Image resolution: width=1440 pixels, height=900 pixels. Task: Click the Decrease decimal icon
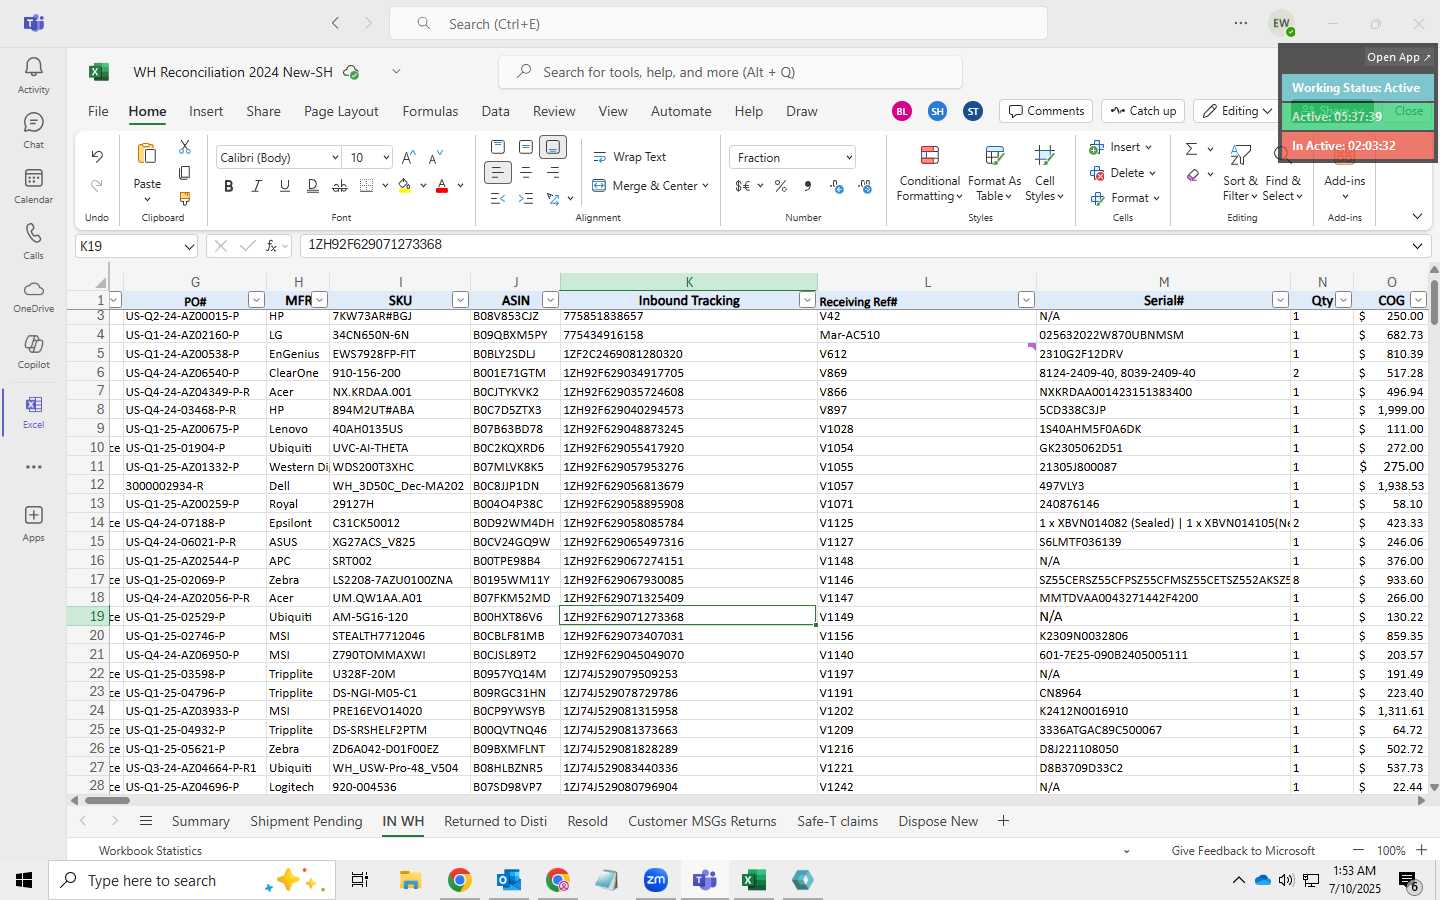pos(865,186)
